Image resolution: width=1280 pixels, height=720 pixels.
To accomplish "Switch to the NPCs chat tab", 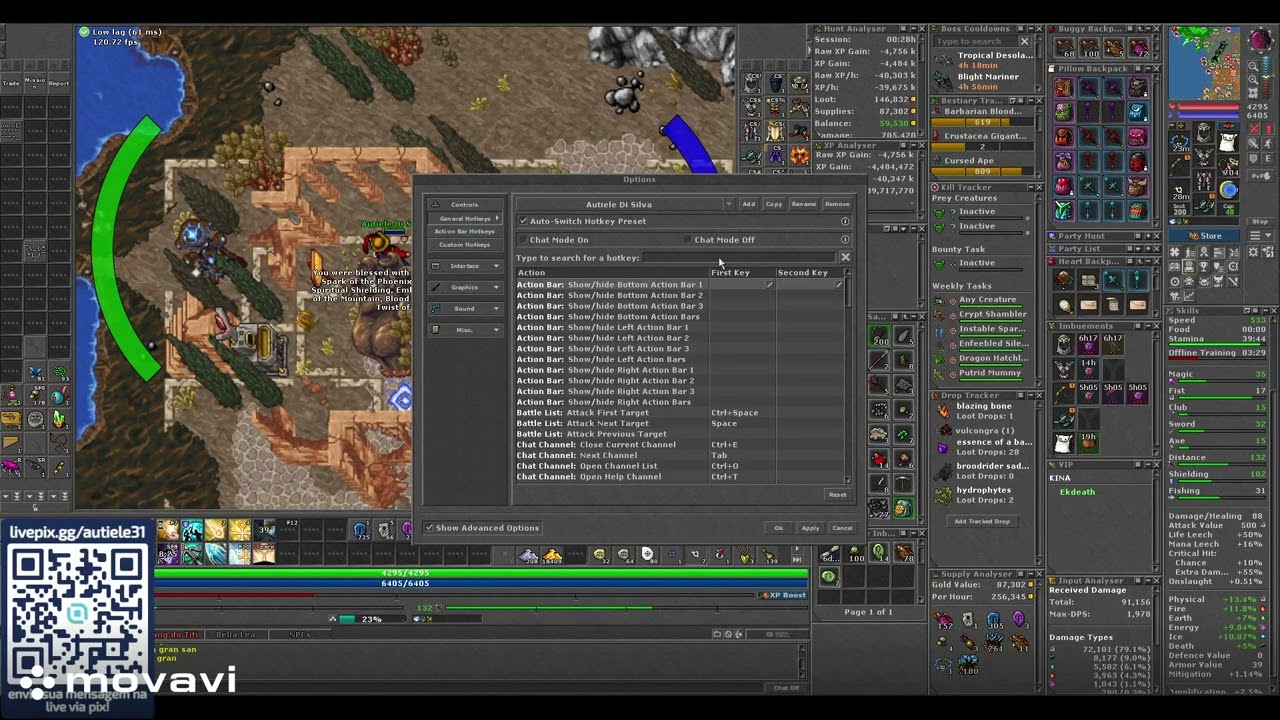I will click(x=299, y=634).
